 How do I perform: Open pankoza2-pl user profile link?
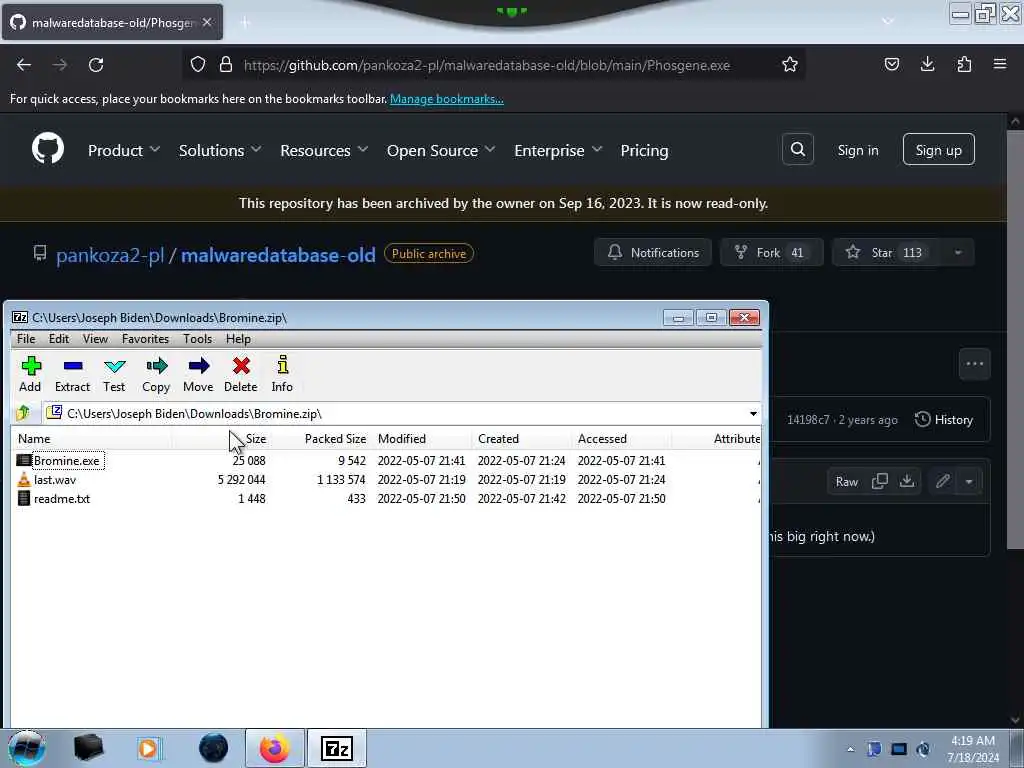(110, 254)
